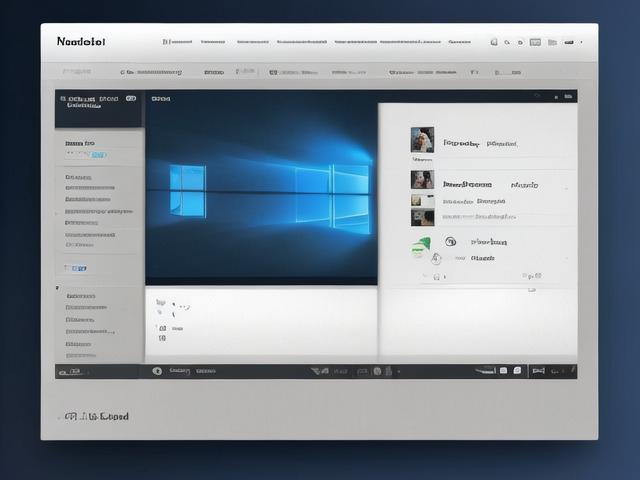Click the round icon at bottom bar's left
The height and width of the screenshot is (480, 640).
[x=157, y=371]
